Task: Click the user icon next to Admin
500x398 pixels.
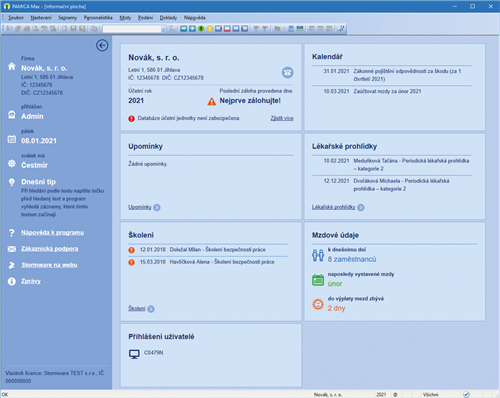Action: [12, 115]
